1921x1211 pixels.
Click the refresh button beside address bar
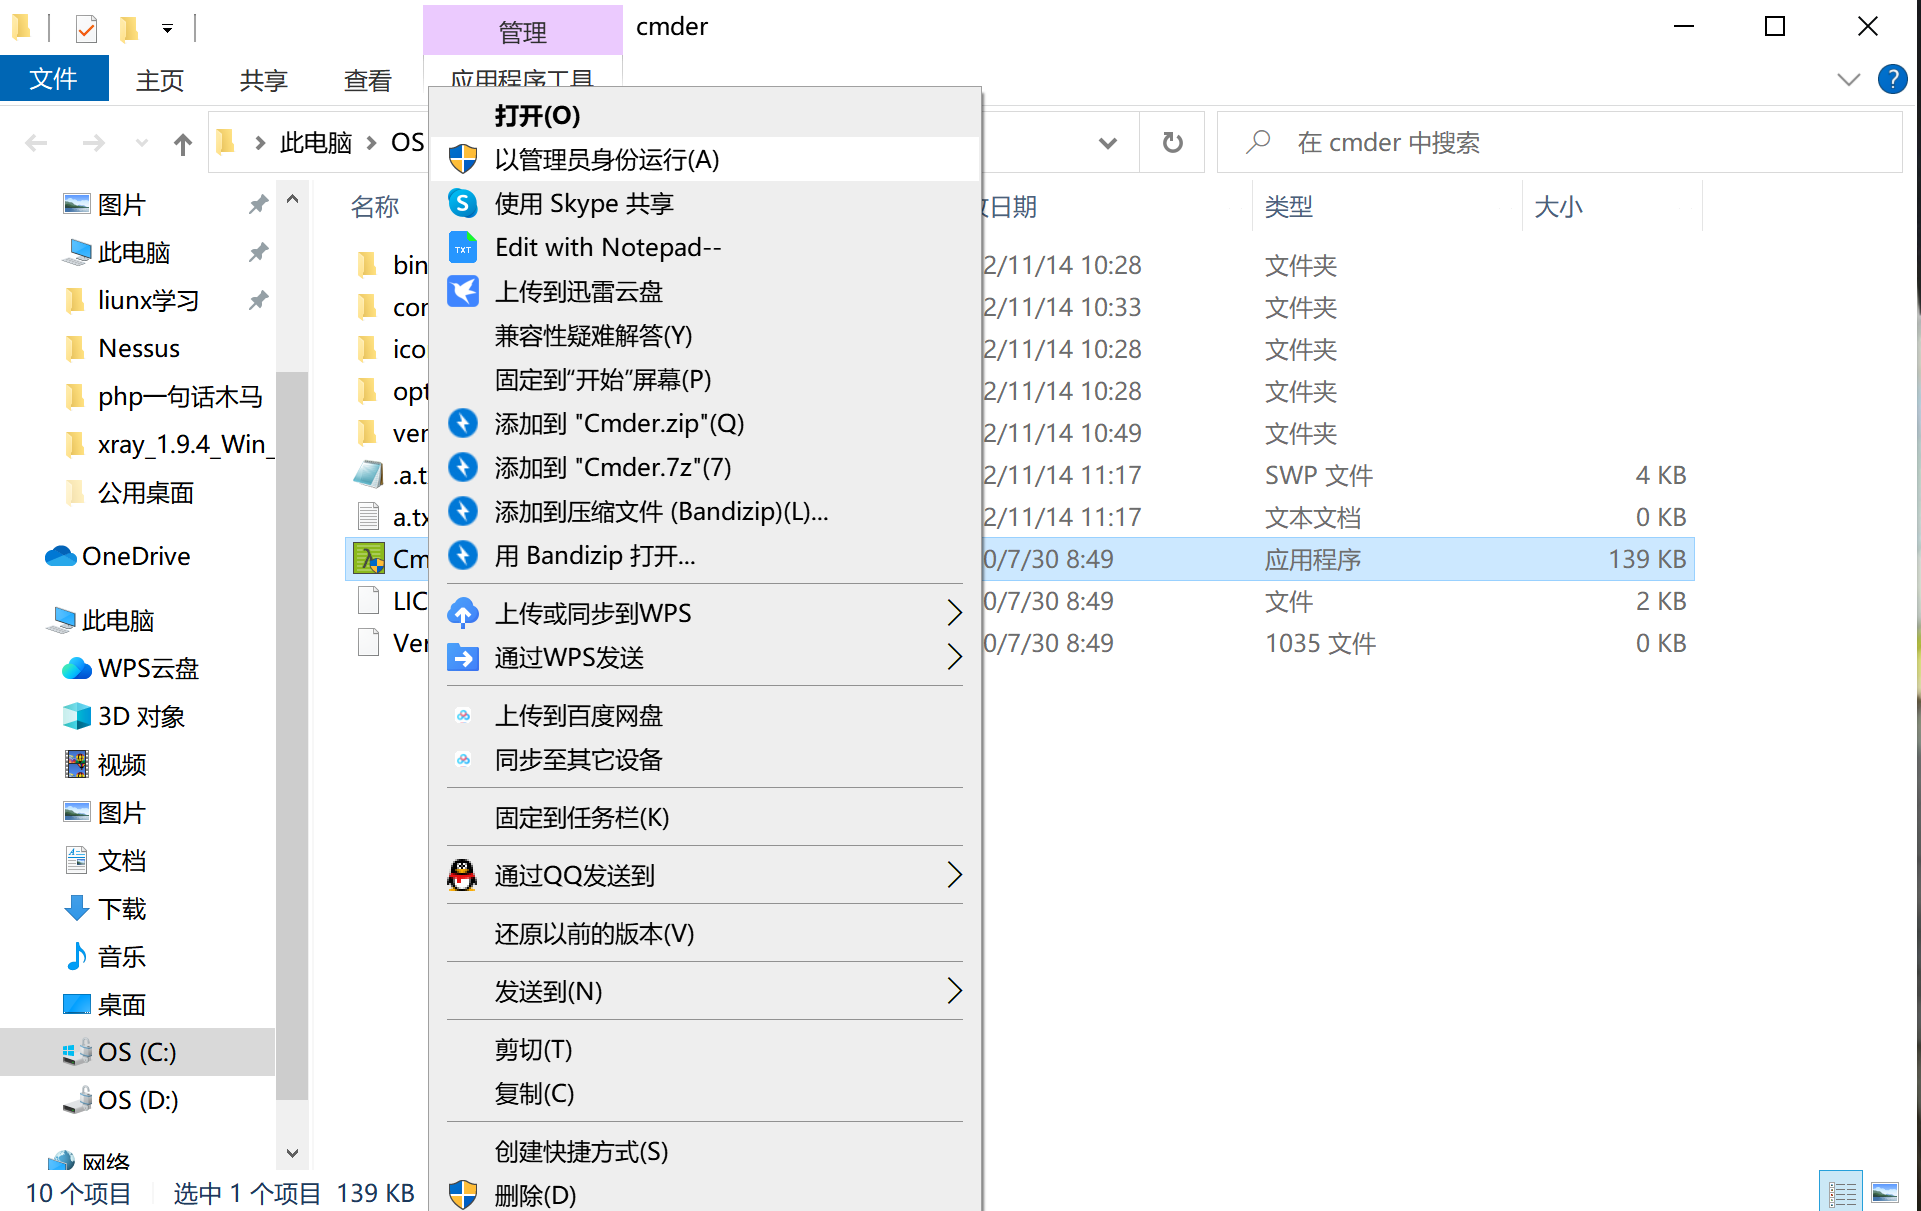pos(1172,143)
